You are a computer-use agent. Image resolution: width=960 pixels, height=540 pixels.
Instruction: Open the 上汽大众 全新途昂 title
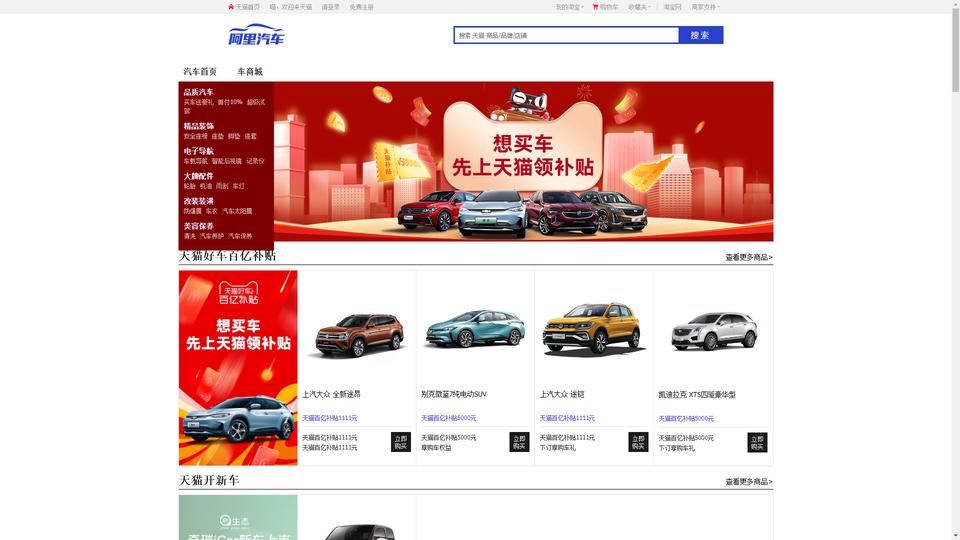[x=331, y=394]
